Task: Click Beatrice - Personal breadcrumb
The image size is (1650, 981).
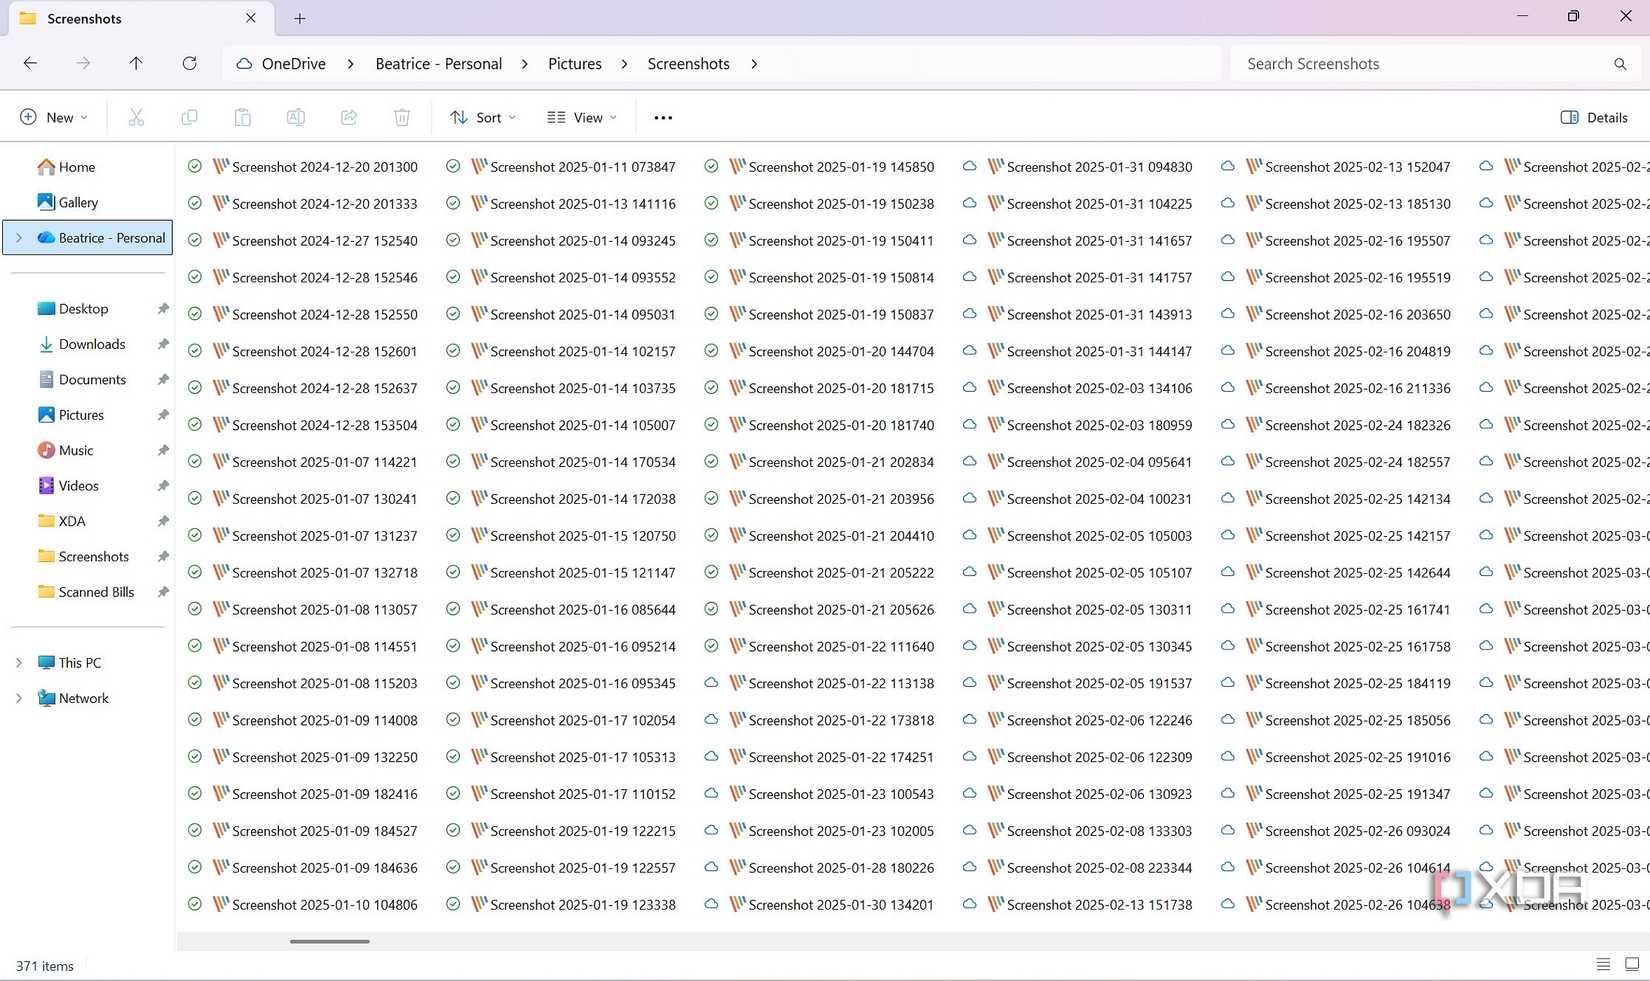Action: pyautogui.click(x=439, y=64)
